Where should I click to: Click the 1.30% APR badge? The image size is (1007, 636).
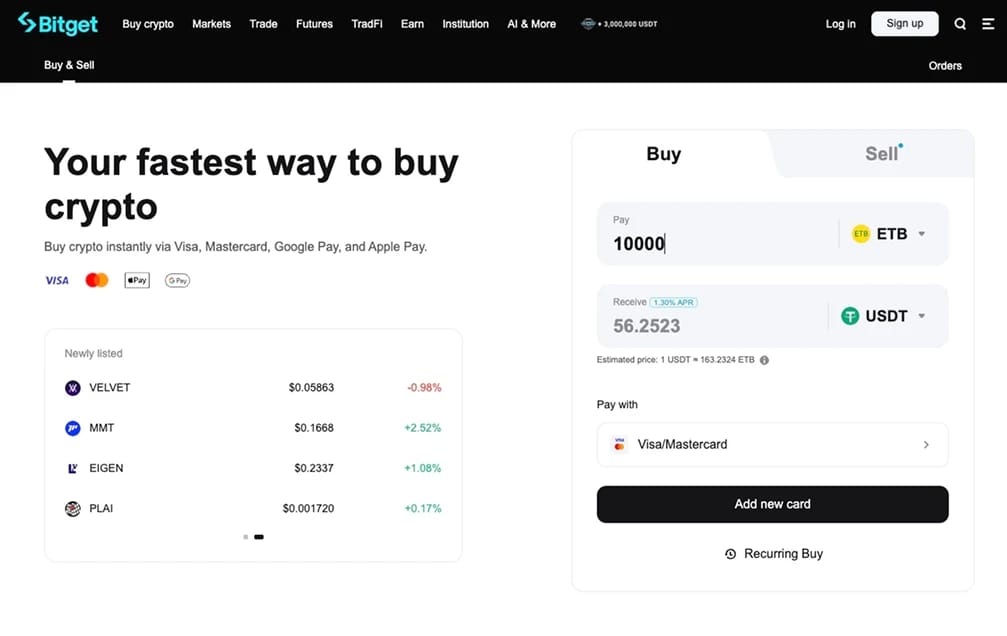click(x=673, y=303)
